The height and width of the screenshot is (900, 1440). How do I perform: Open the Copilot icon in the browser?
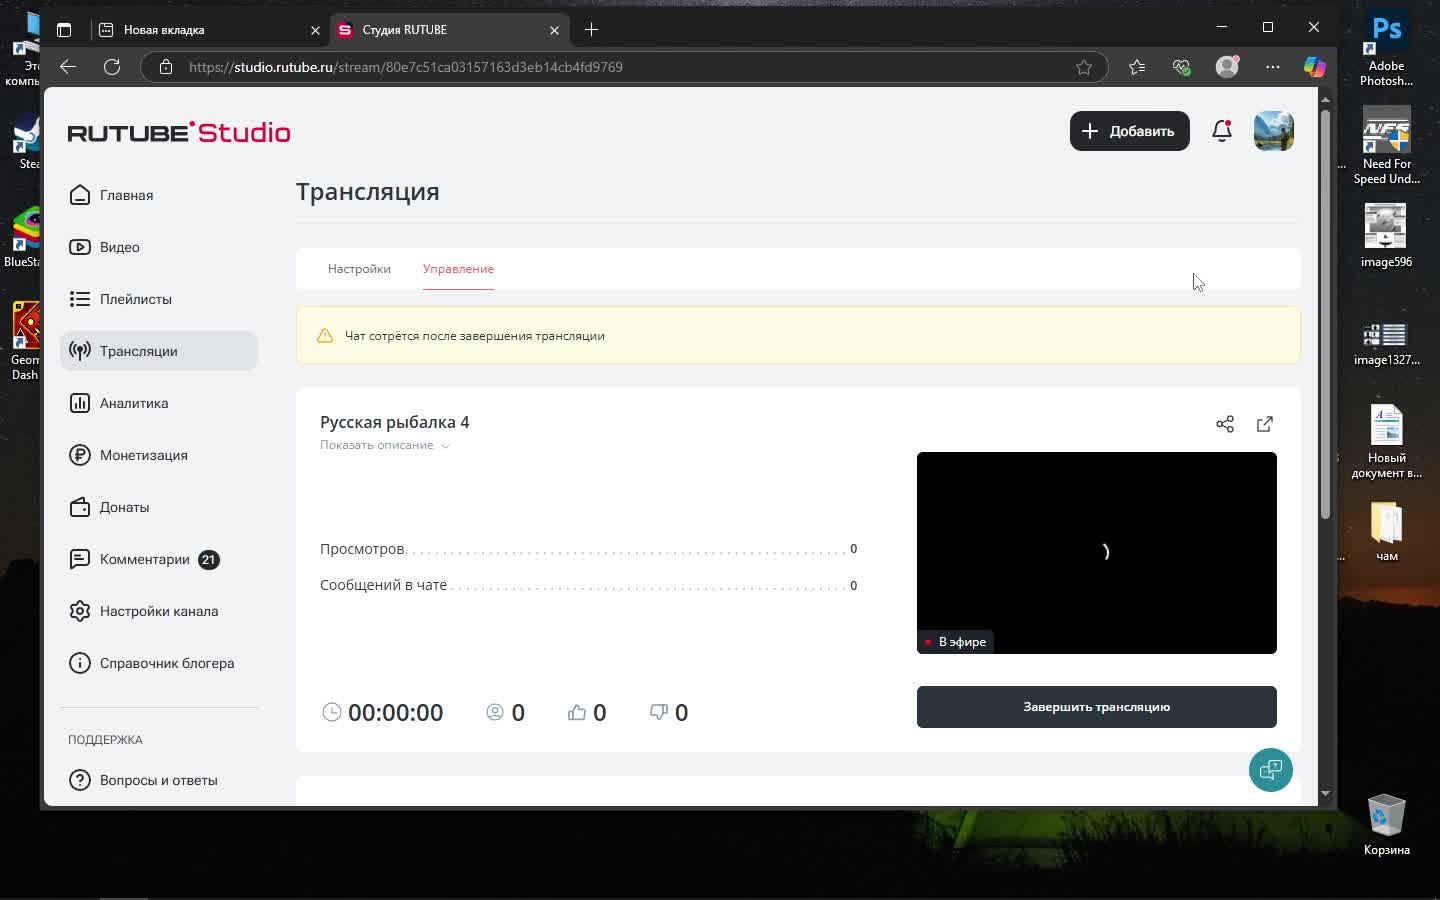tap(1314, 67)
